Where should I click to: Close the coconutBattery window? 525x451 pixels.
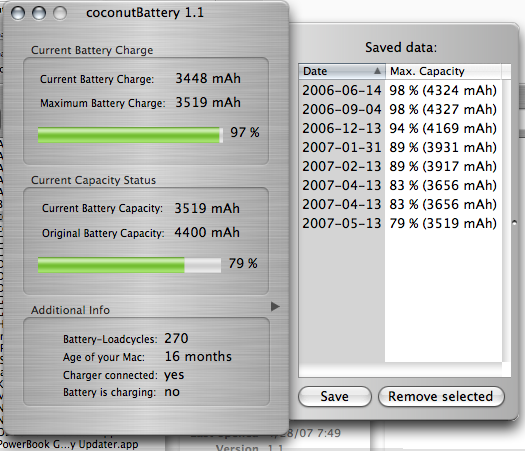click(x=18, y=13)
